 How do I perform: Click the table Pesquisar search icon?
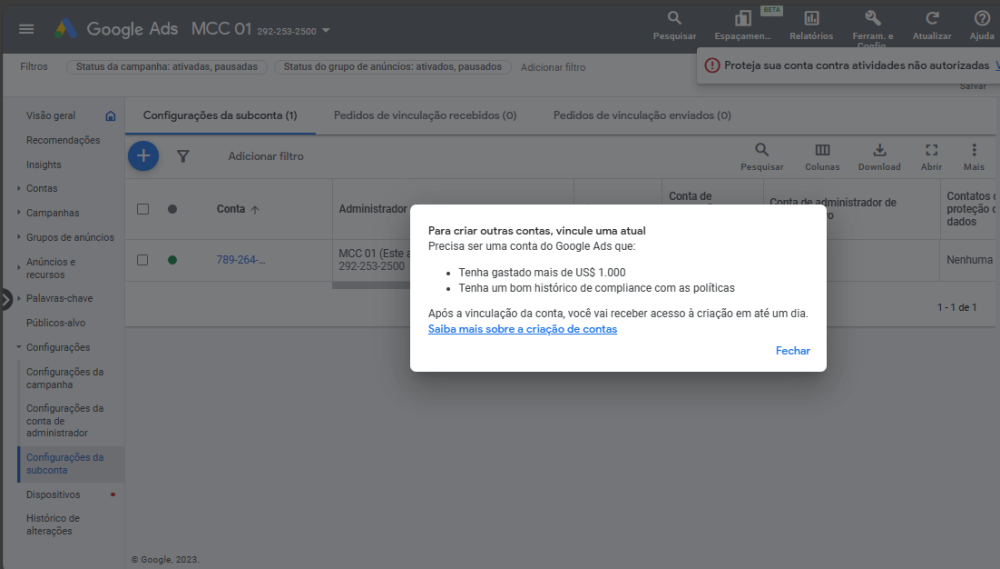tap(761, 150)
